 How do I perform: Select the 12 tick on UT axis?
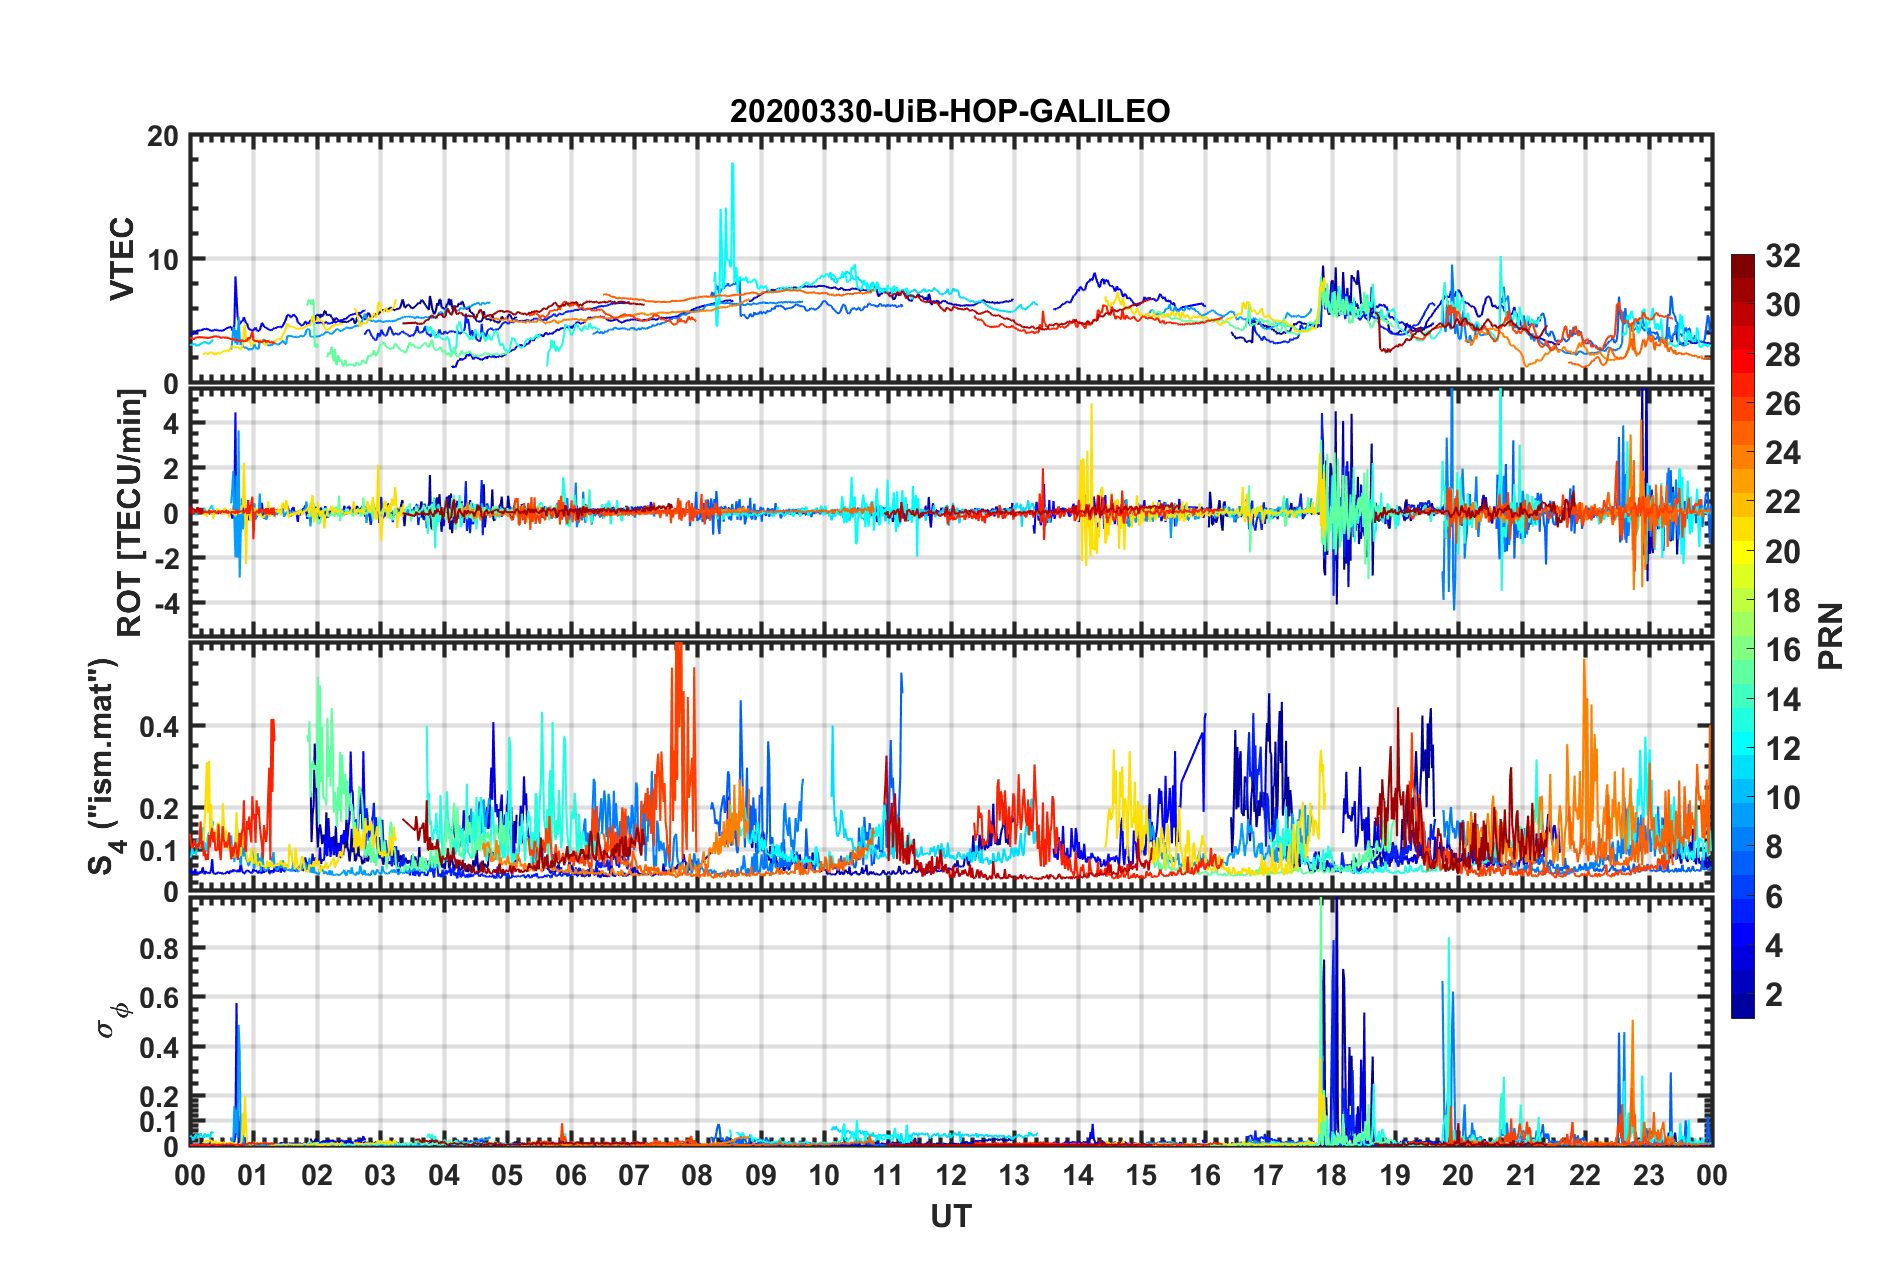click(x=951, y=1175)
